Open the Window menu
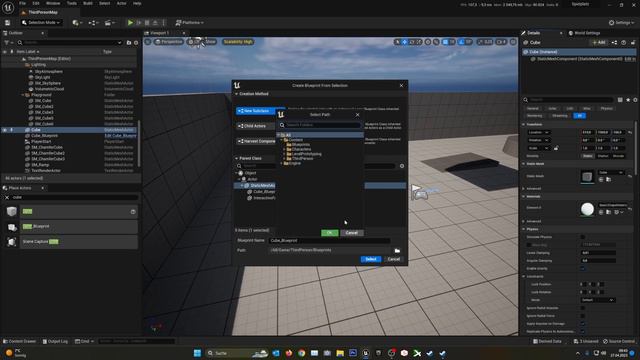The width and height of the screenshot is (640, 360). 53,3
